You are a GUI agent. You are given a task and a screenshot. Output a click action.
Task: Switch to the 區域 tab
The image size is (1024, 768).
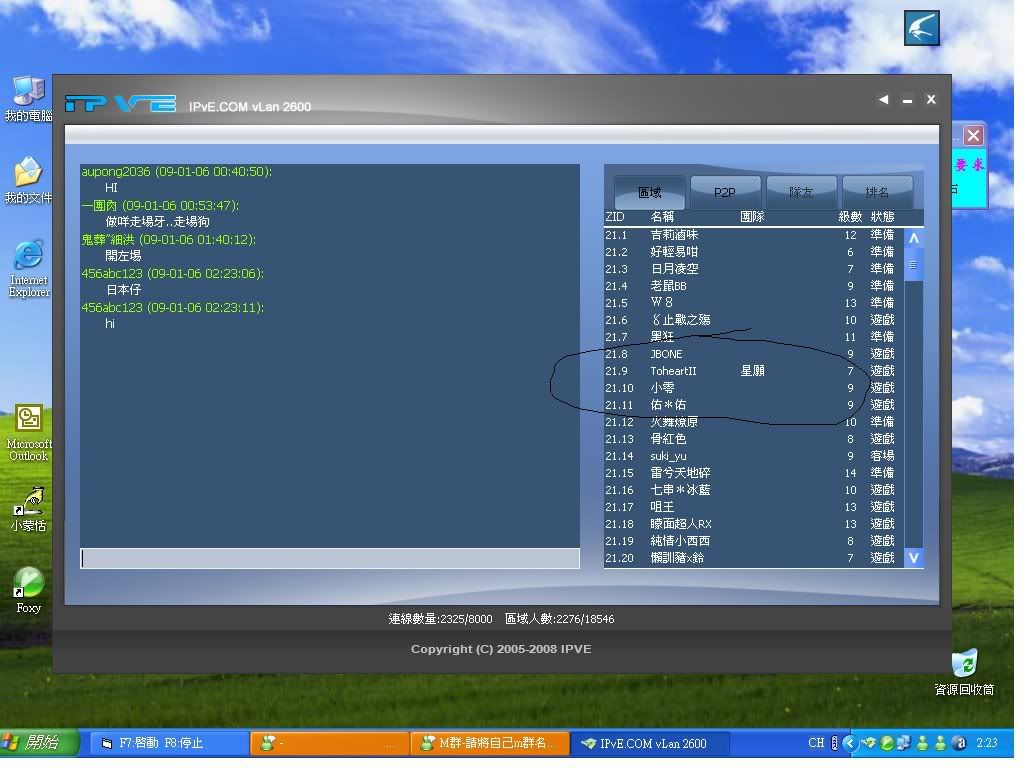pyautogui.click(x=650, y=192)
